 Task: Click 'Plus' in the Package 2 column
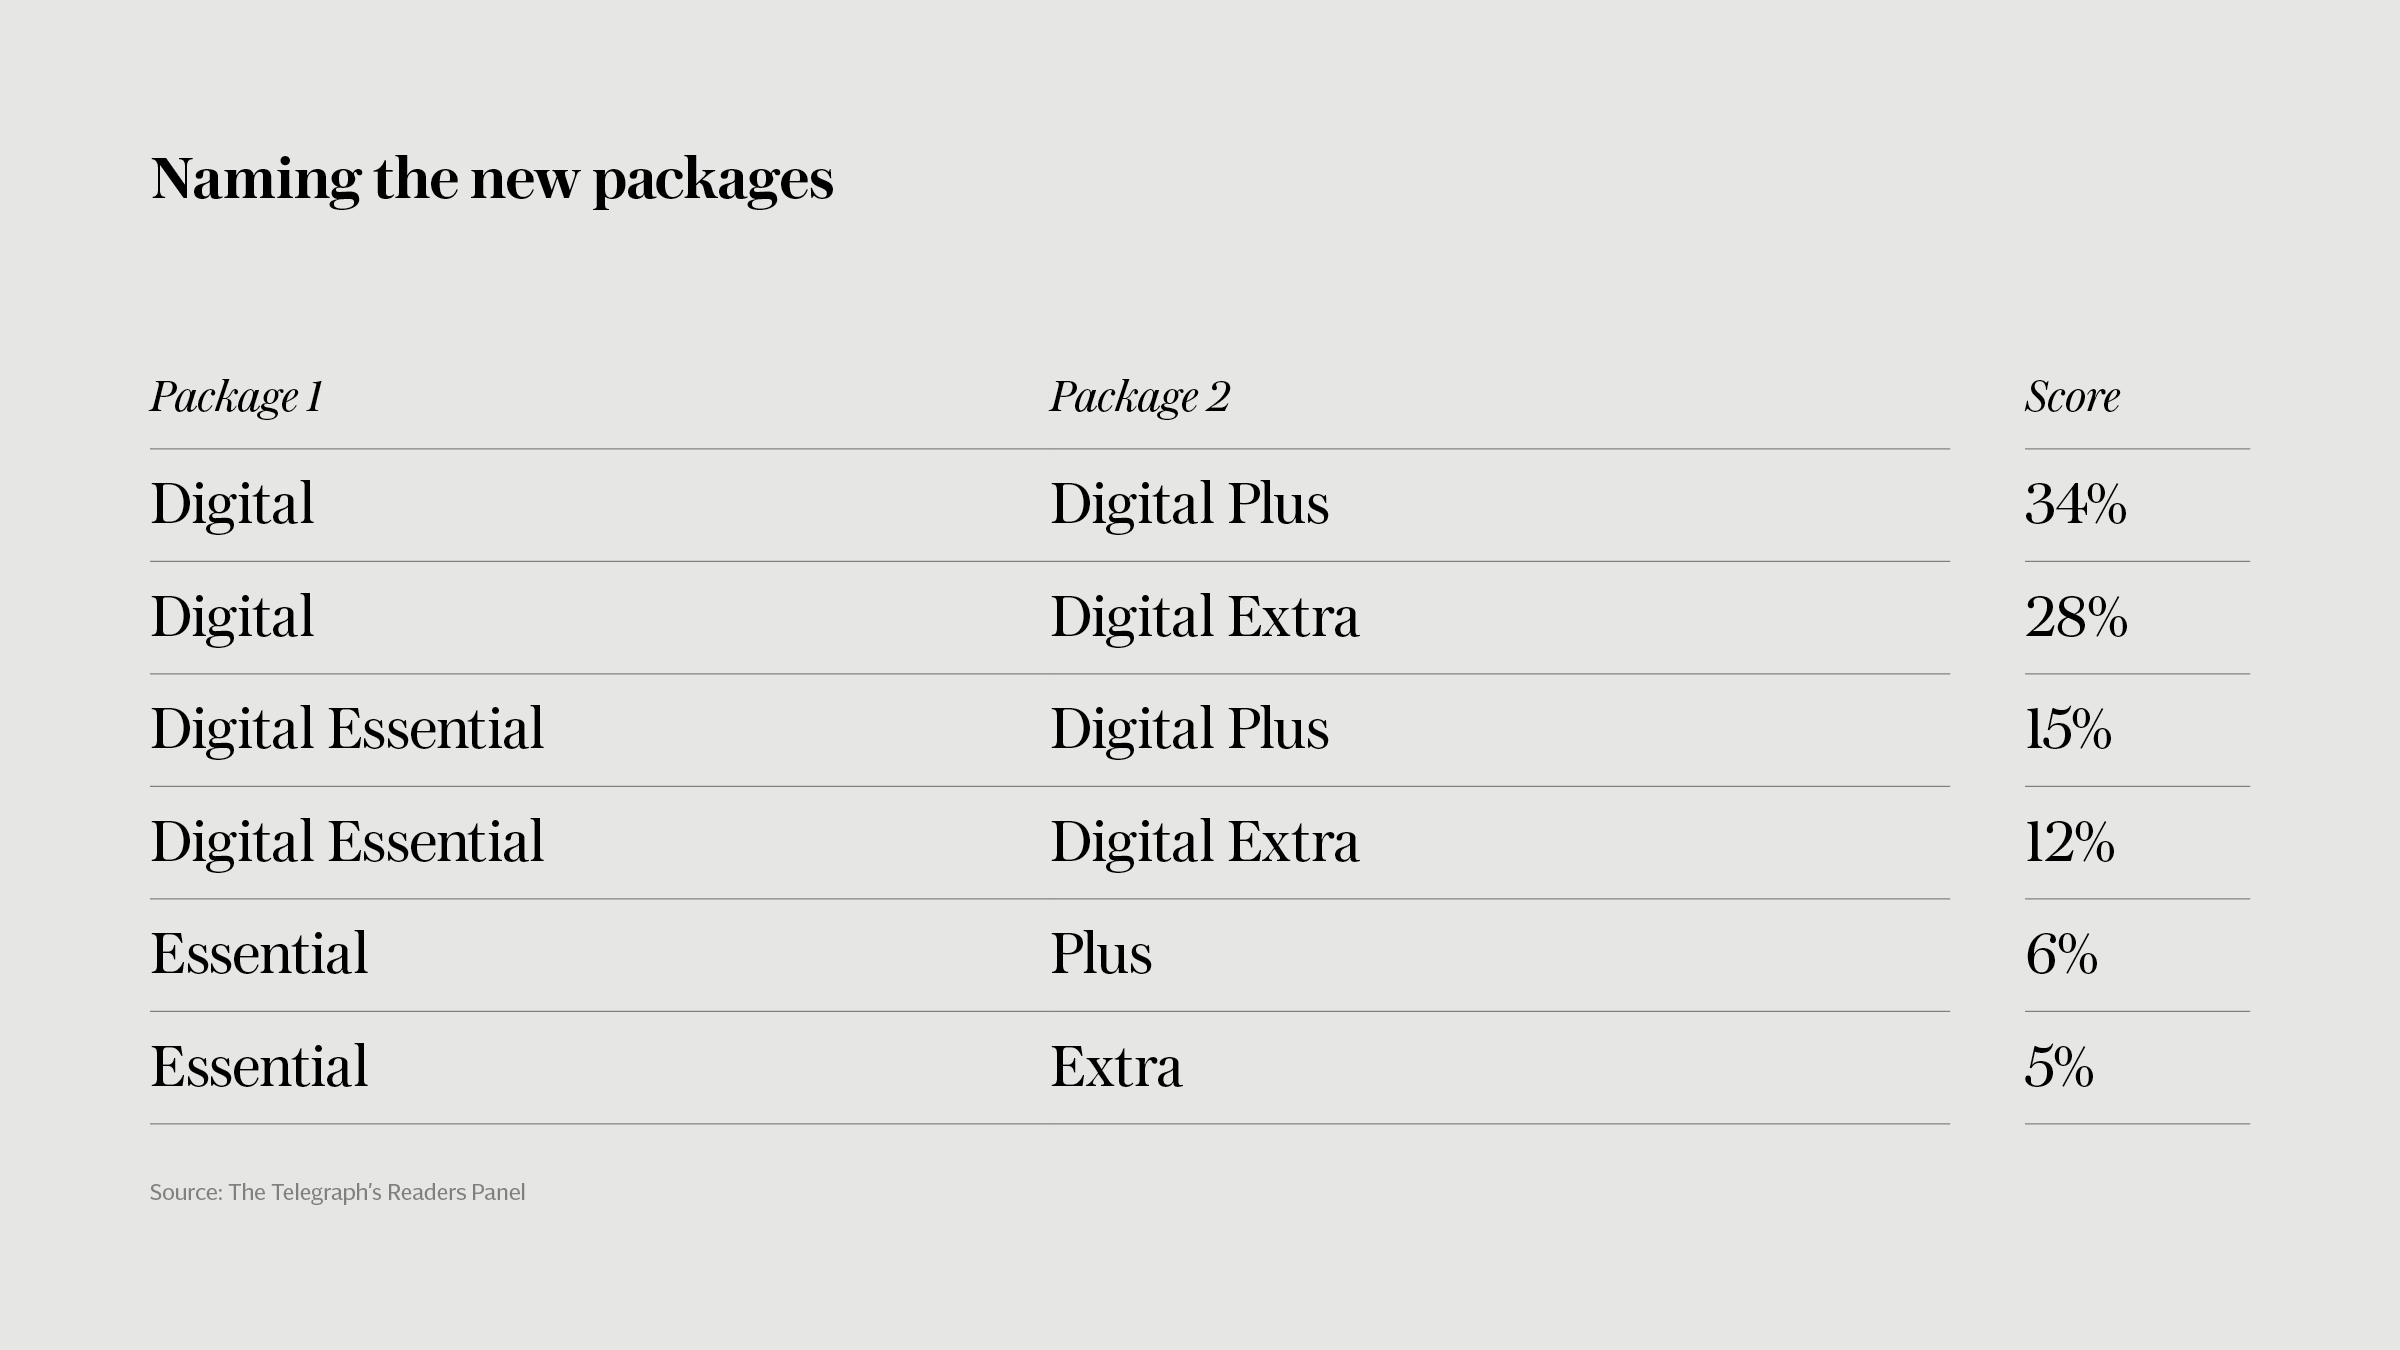tap(1101, 954)
